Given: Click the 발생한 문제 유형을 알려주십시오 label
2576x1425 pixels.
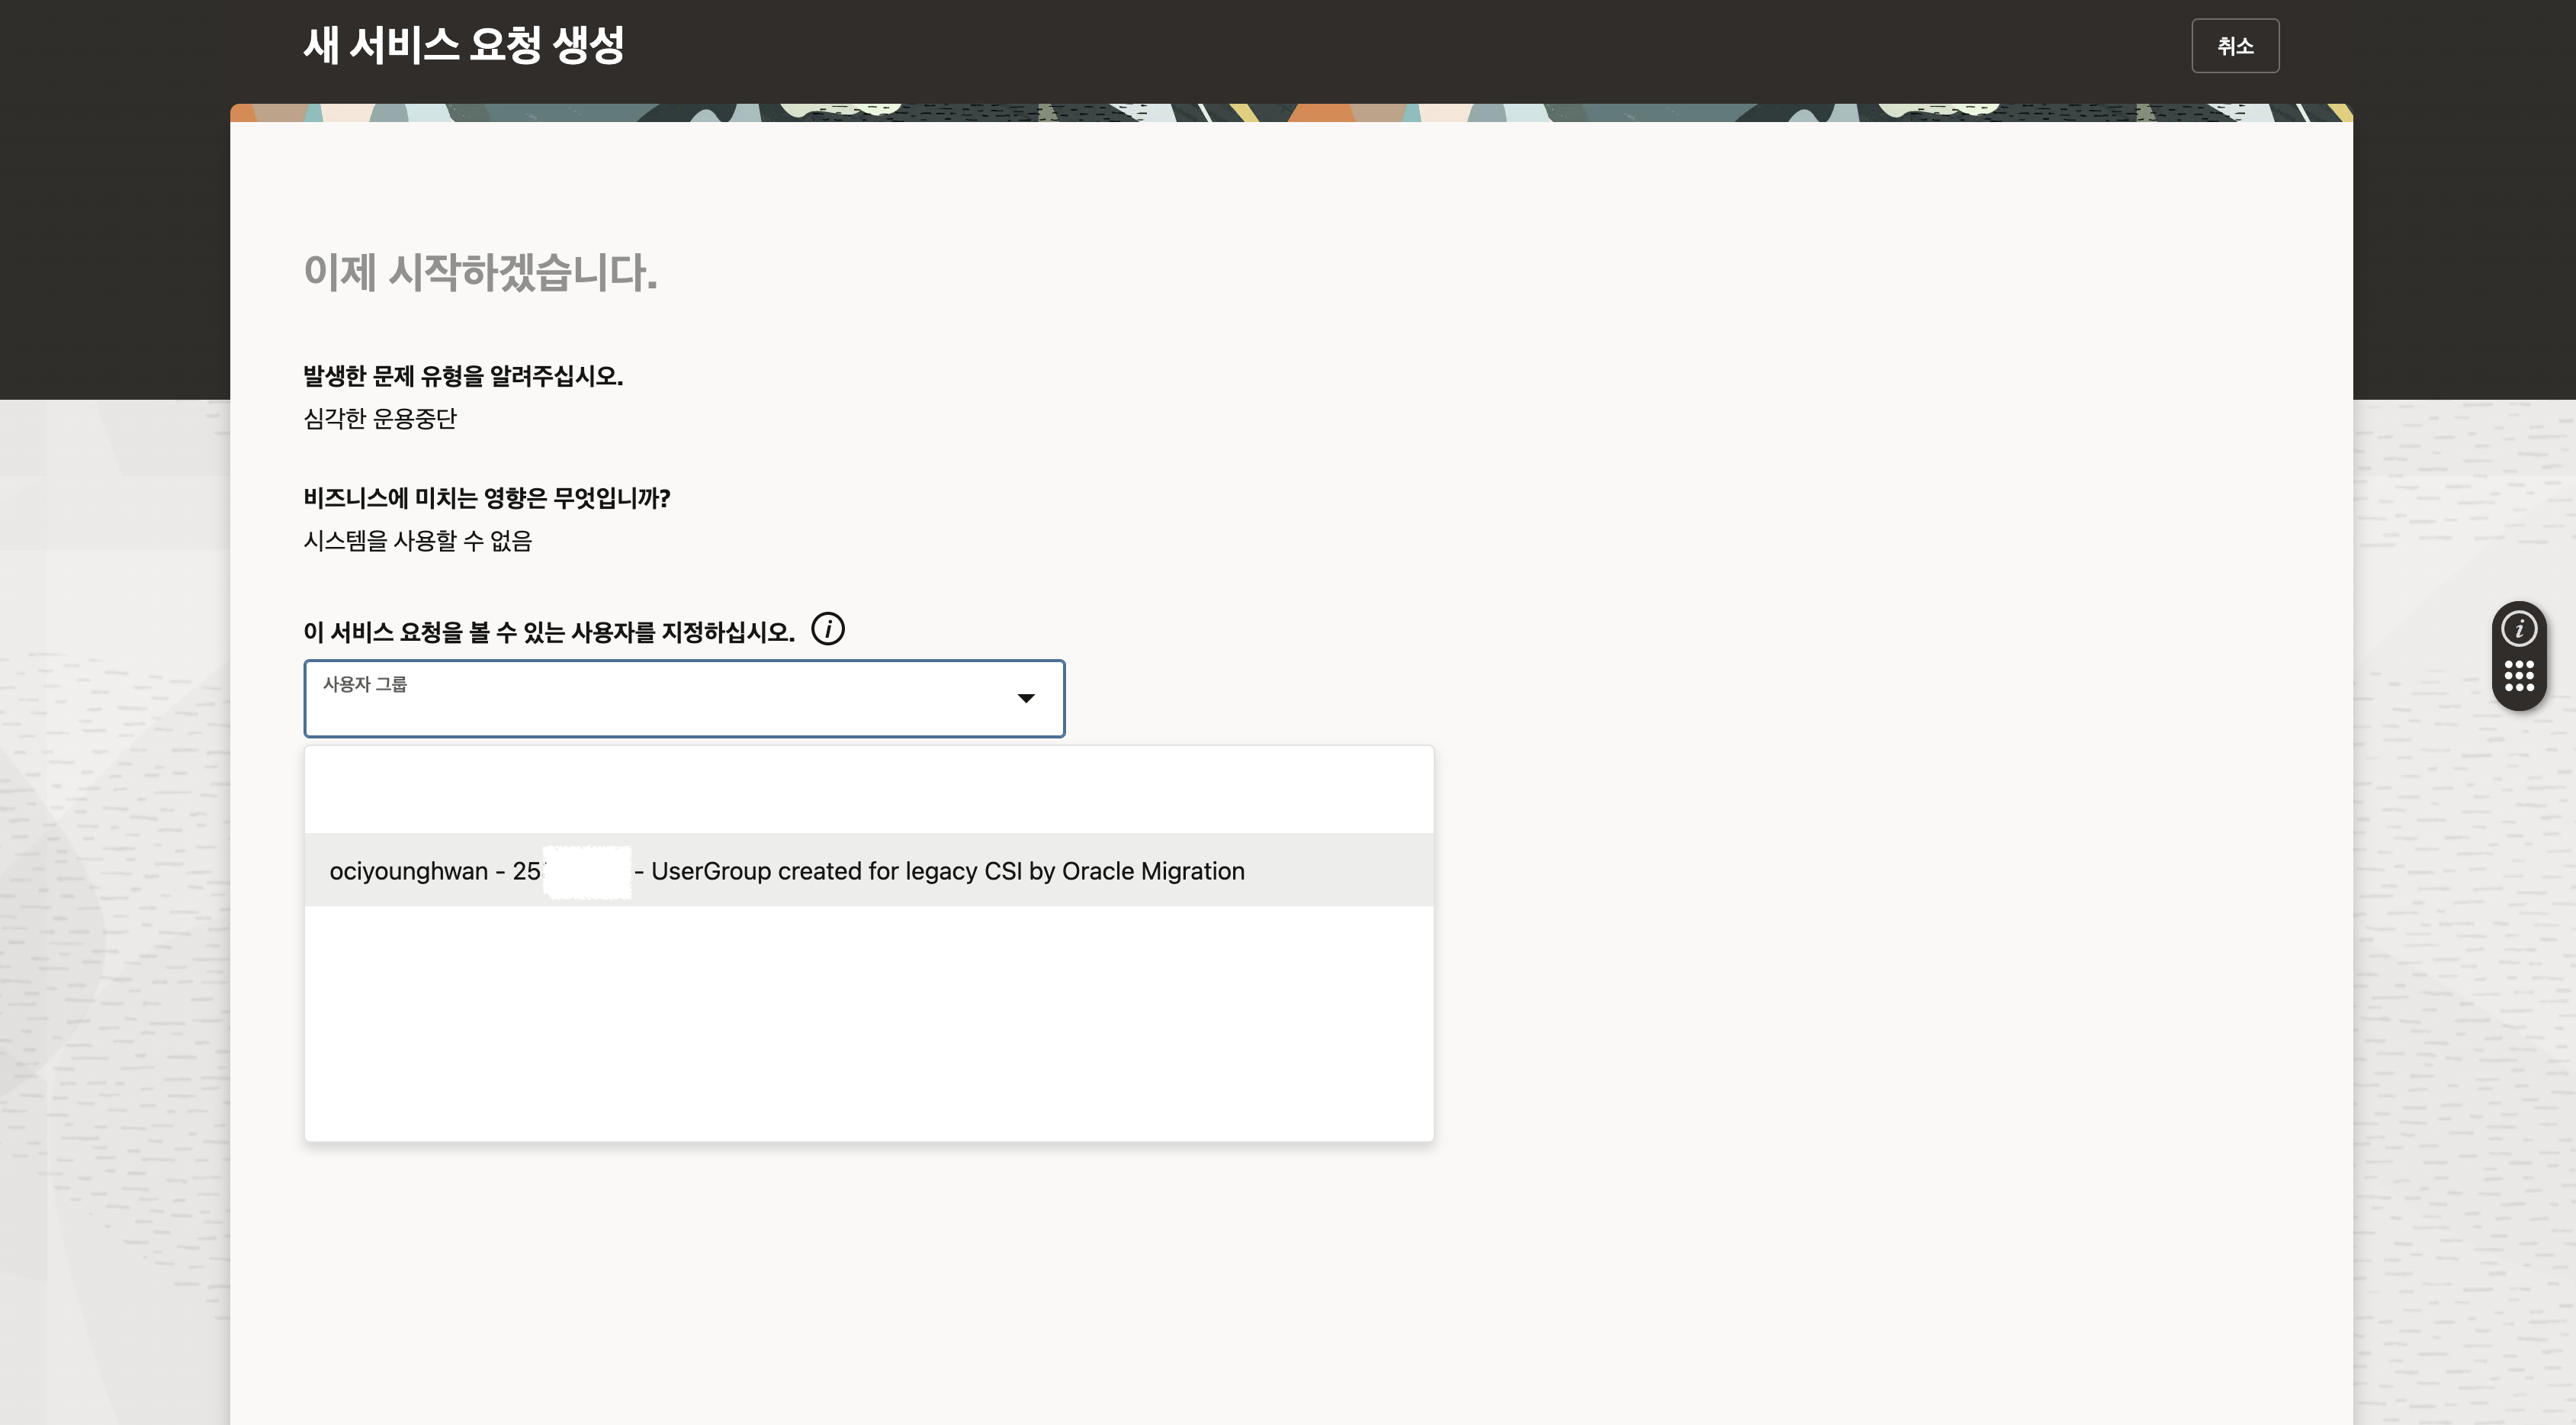Looking at the screenshot, I should coord(462,376).
